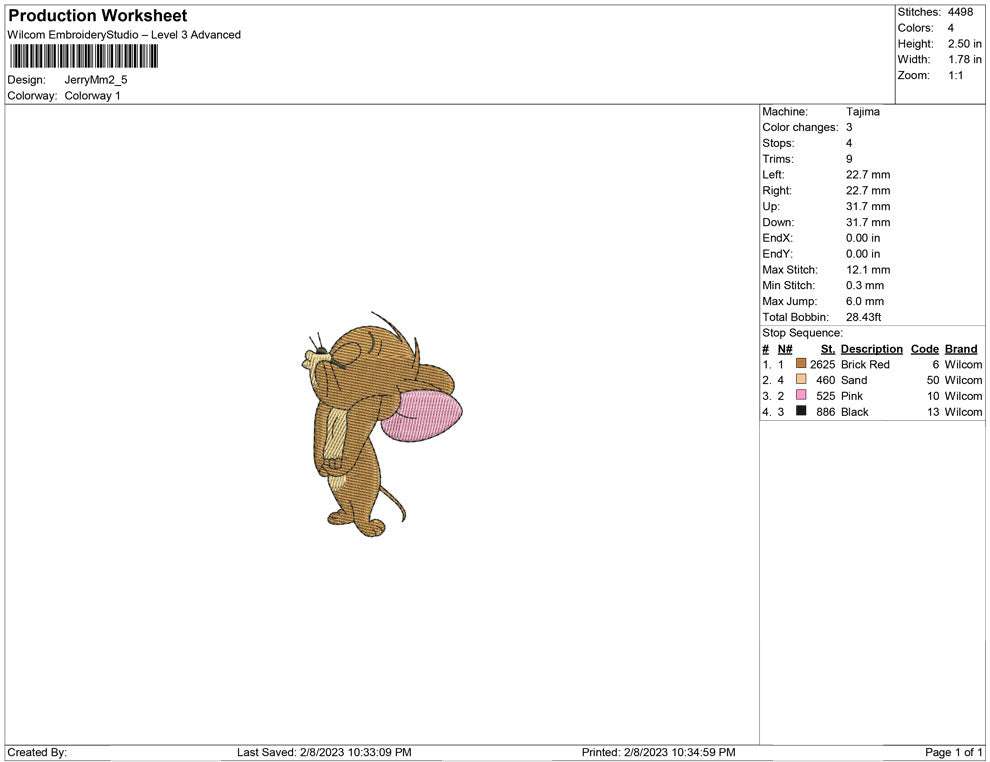Viewport: 990px width, 762px height.
Task: Click the Left value 22.7 mm
Action: (868, 175)
